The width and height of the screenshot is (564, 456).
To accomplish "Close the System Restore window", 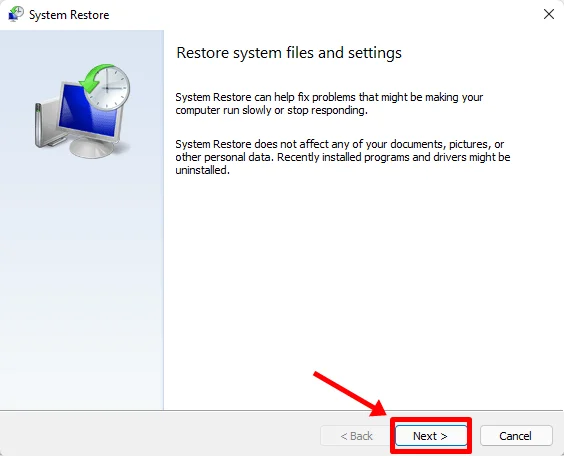I will pyautogui.click(x=549, y=14).
